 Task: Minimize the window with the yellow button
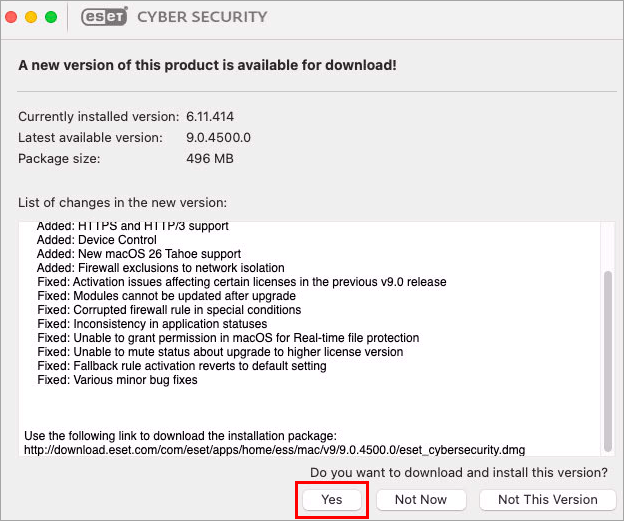coord(32,17)
